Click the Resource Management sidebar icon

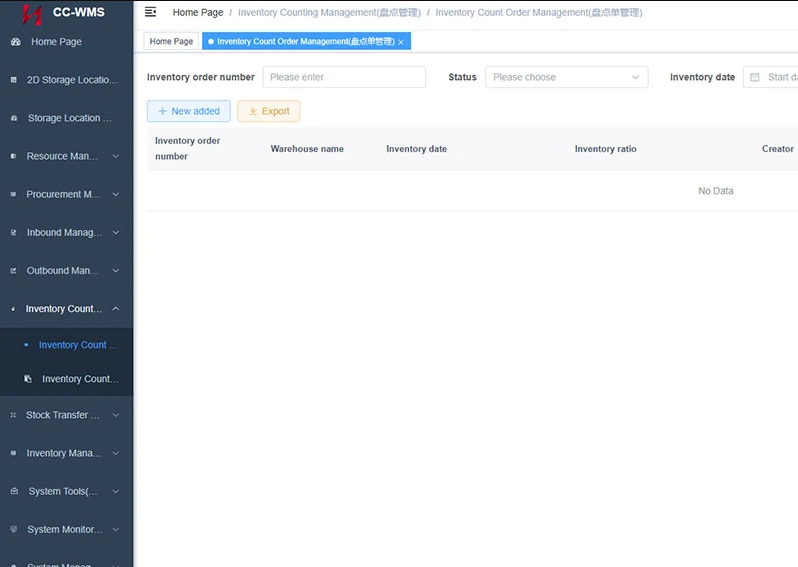coord(14,156)
